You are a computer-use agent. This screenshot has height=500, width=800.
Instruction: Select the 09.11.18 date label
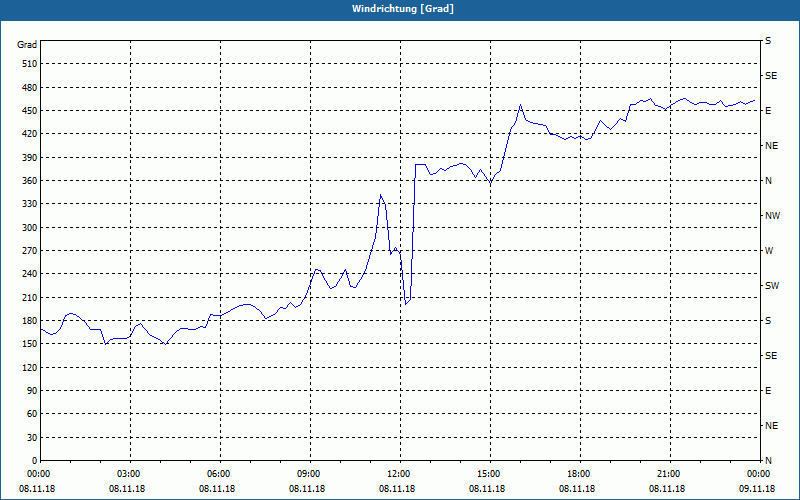[x=757, y=489]
